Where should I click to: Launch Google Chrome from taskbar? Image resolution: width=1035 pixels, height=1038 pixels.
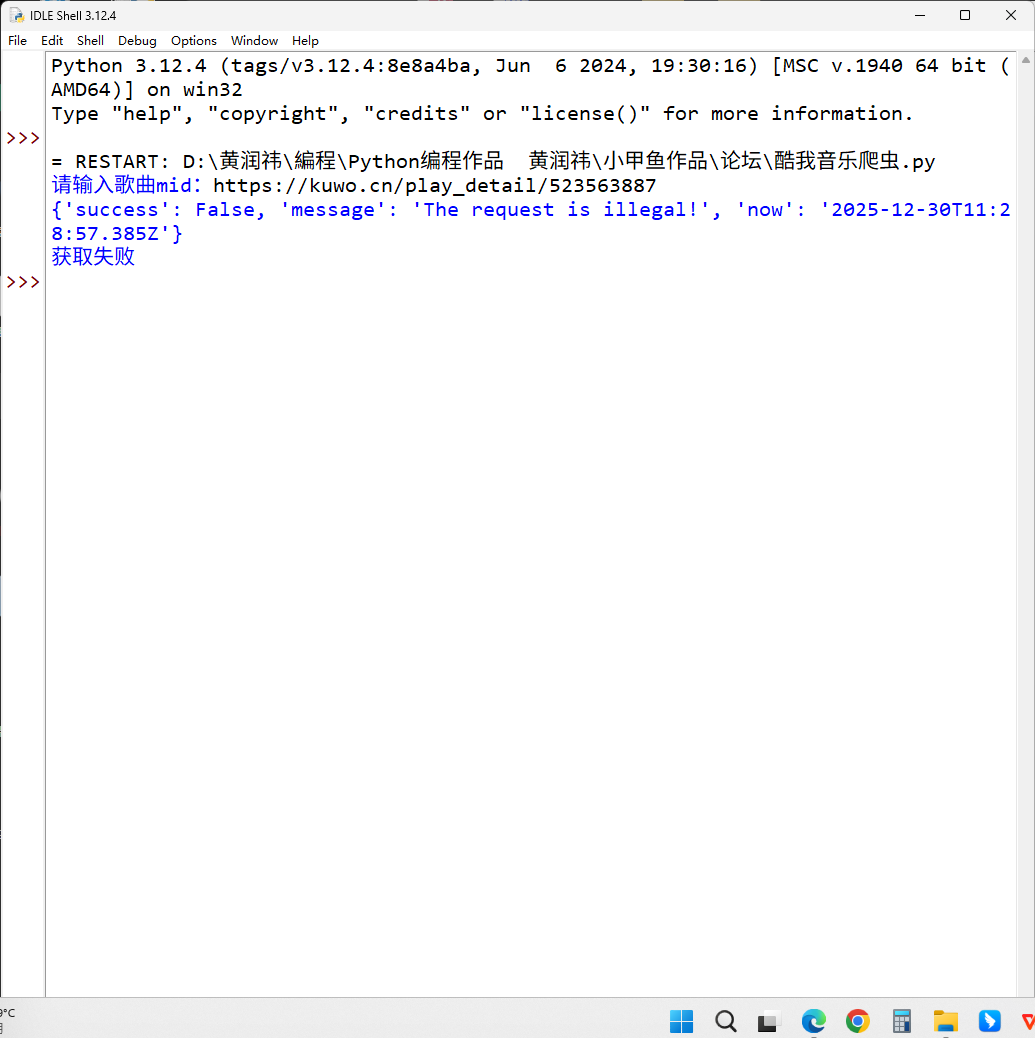click(857, 1021)
